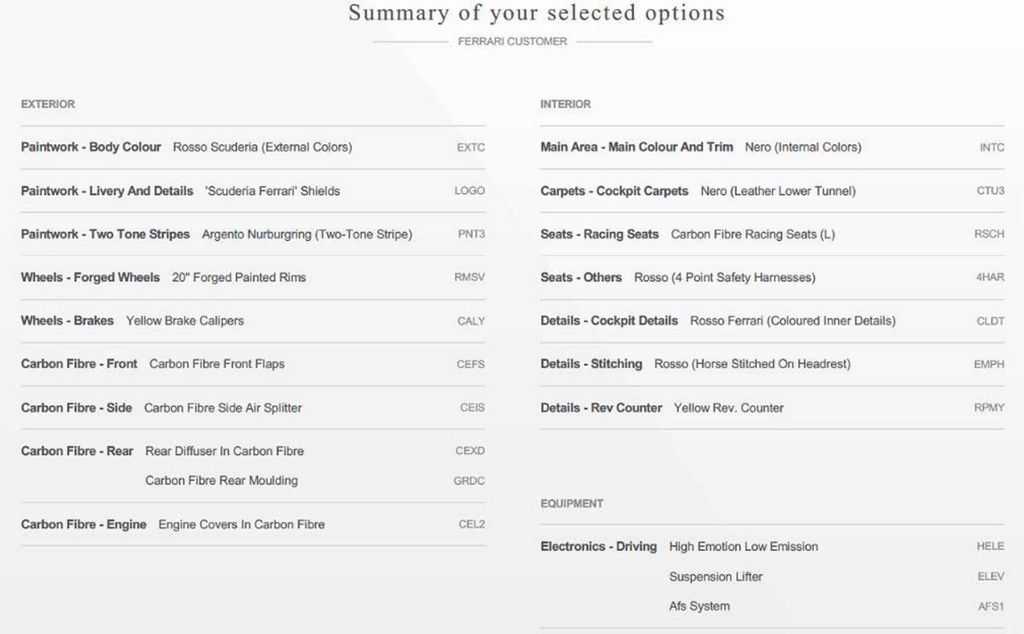The width and height of the screenshot is (1024, 634).
Task: Click the 'Summary of your selected options' heading
Action: click(x=536, y=14)
